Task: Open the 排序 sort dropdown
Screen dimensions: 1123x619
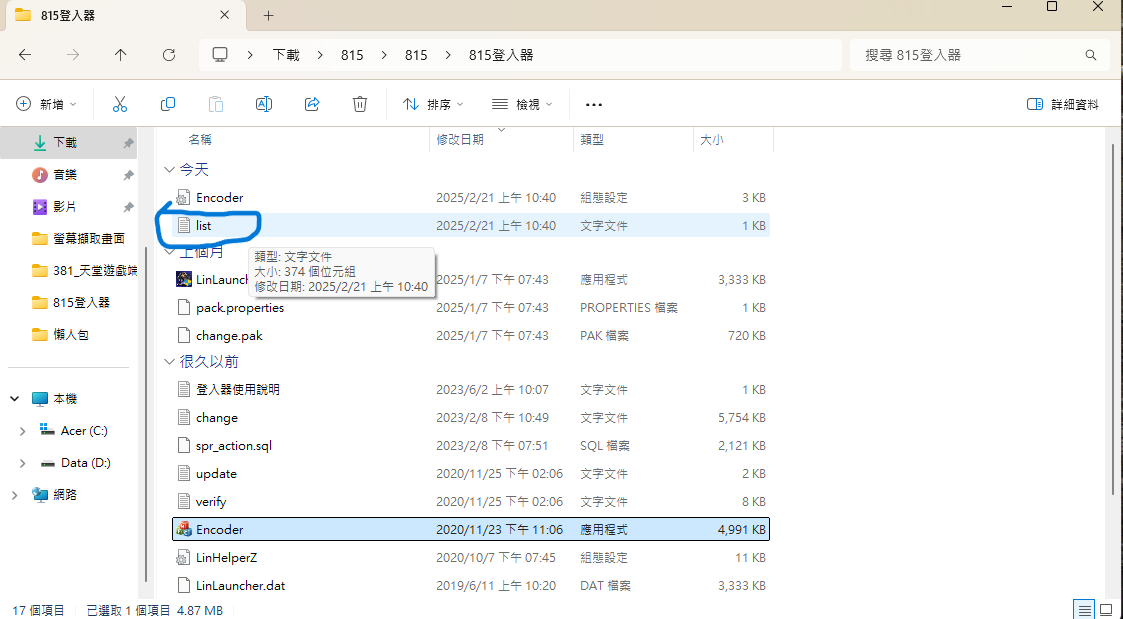Action: pyautogui.click(x=434, y=105)
